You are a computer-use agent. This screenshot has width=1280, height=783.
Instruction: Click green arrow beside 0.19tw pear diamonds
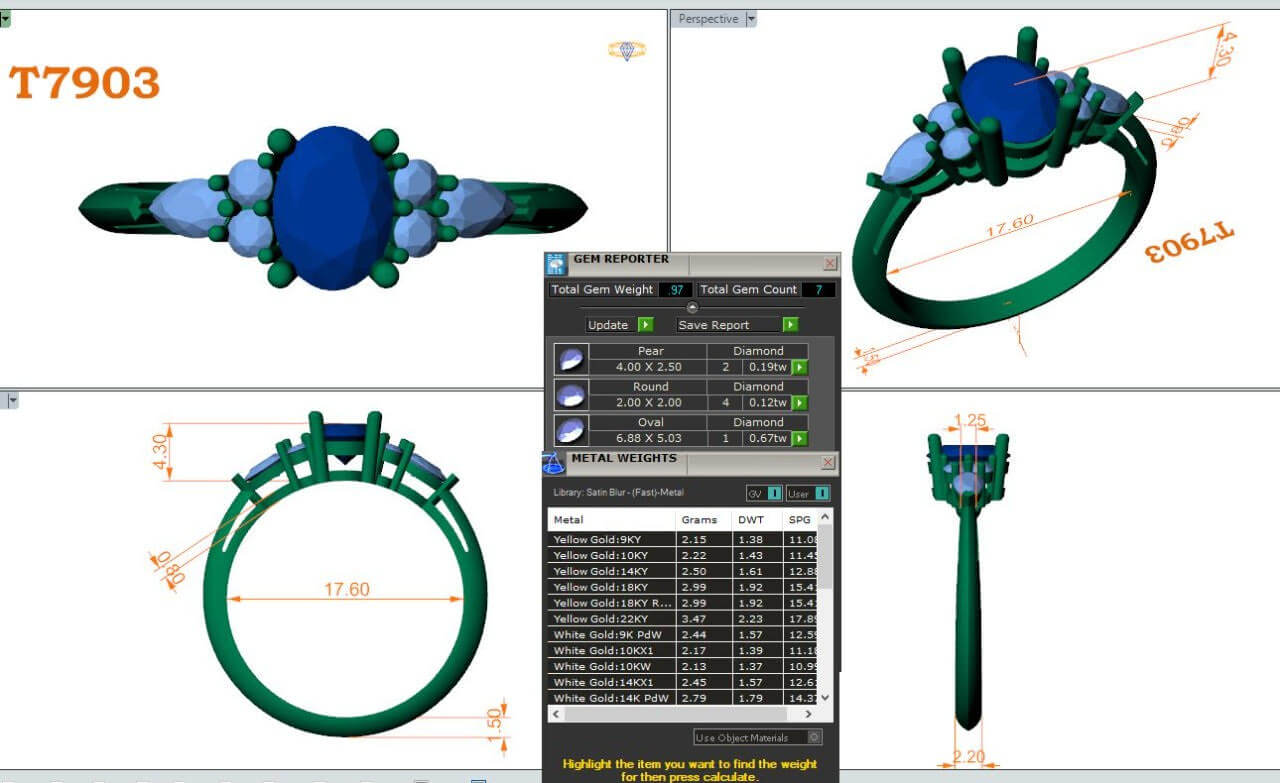click(x=800, y=367)
